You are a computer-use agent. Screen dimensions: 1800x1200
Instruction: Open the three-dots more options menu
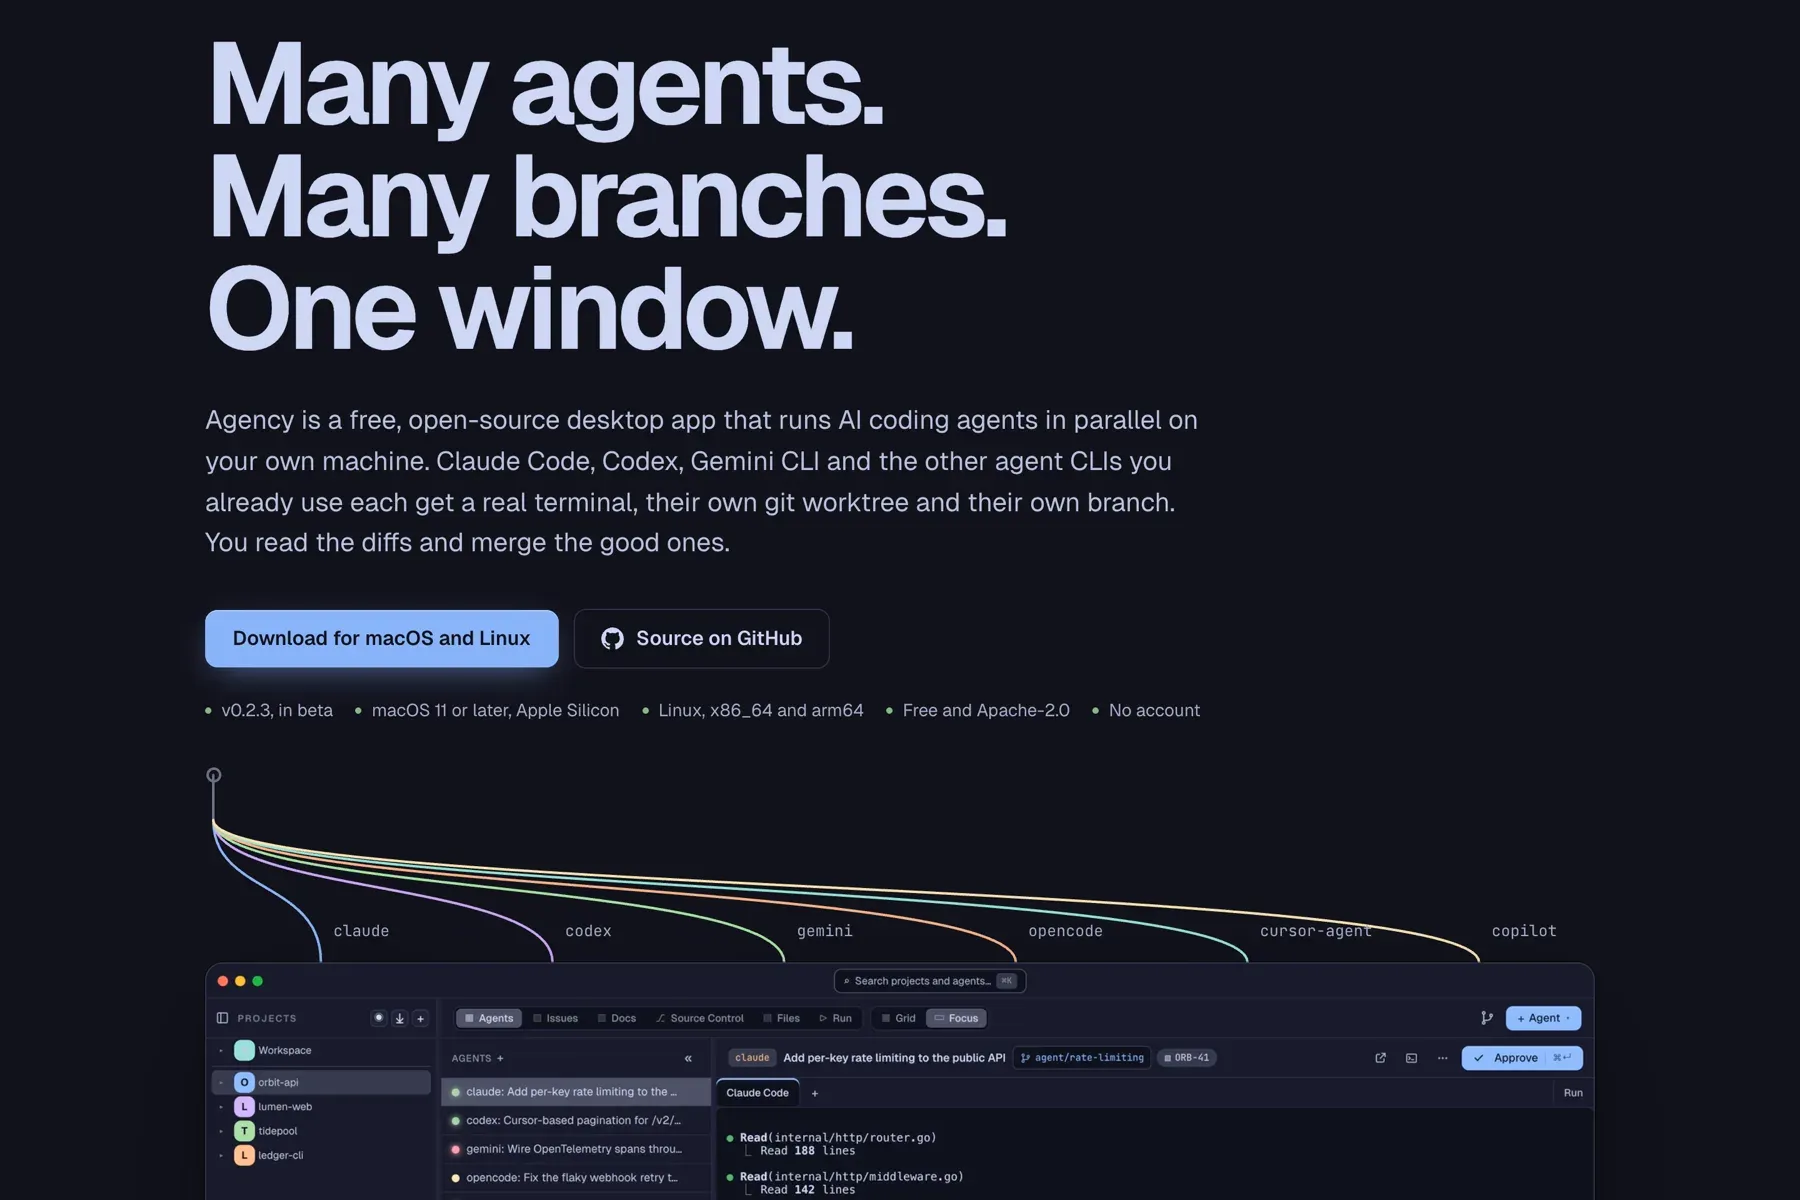[1442, 1058]
